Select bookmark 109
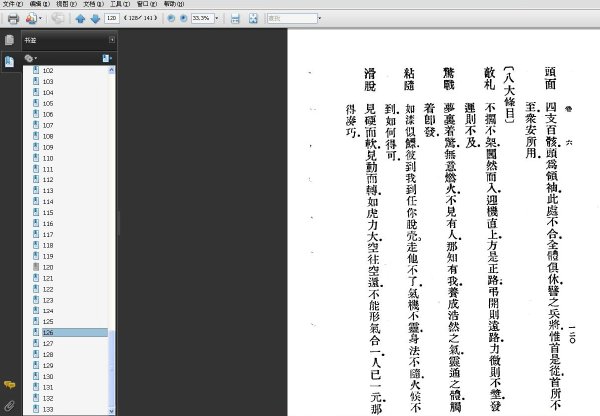 (48, 147)
